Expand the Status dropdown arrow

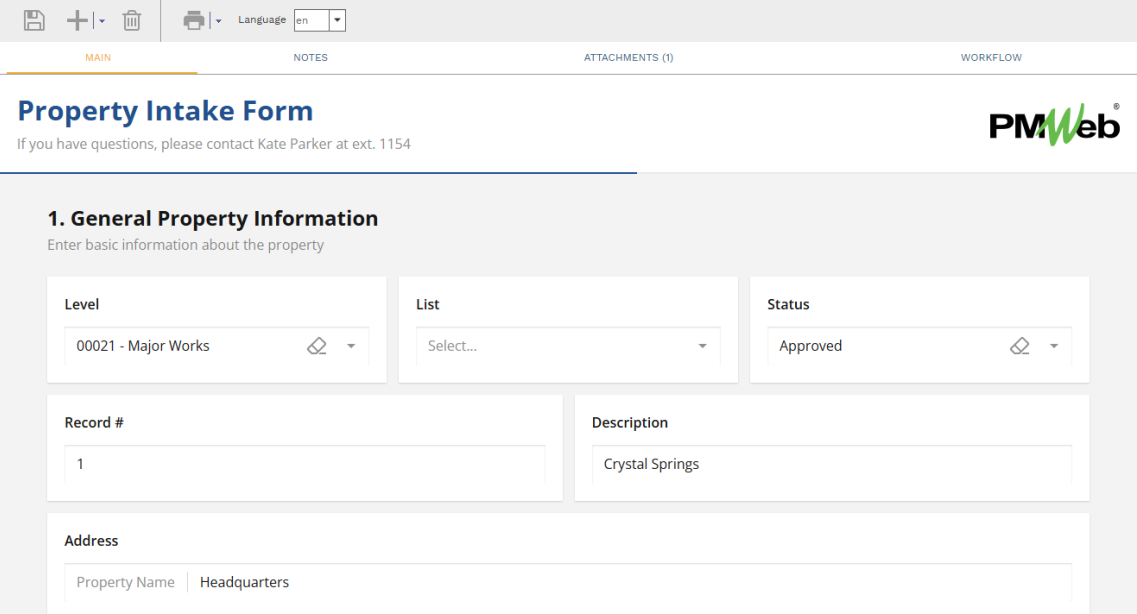[x=1054, y=346]
